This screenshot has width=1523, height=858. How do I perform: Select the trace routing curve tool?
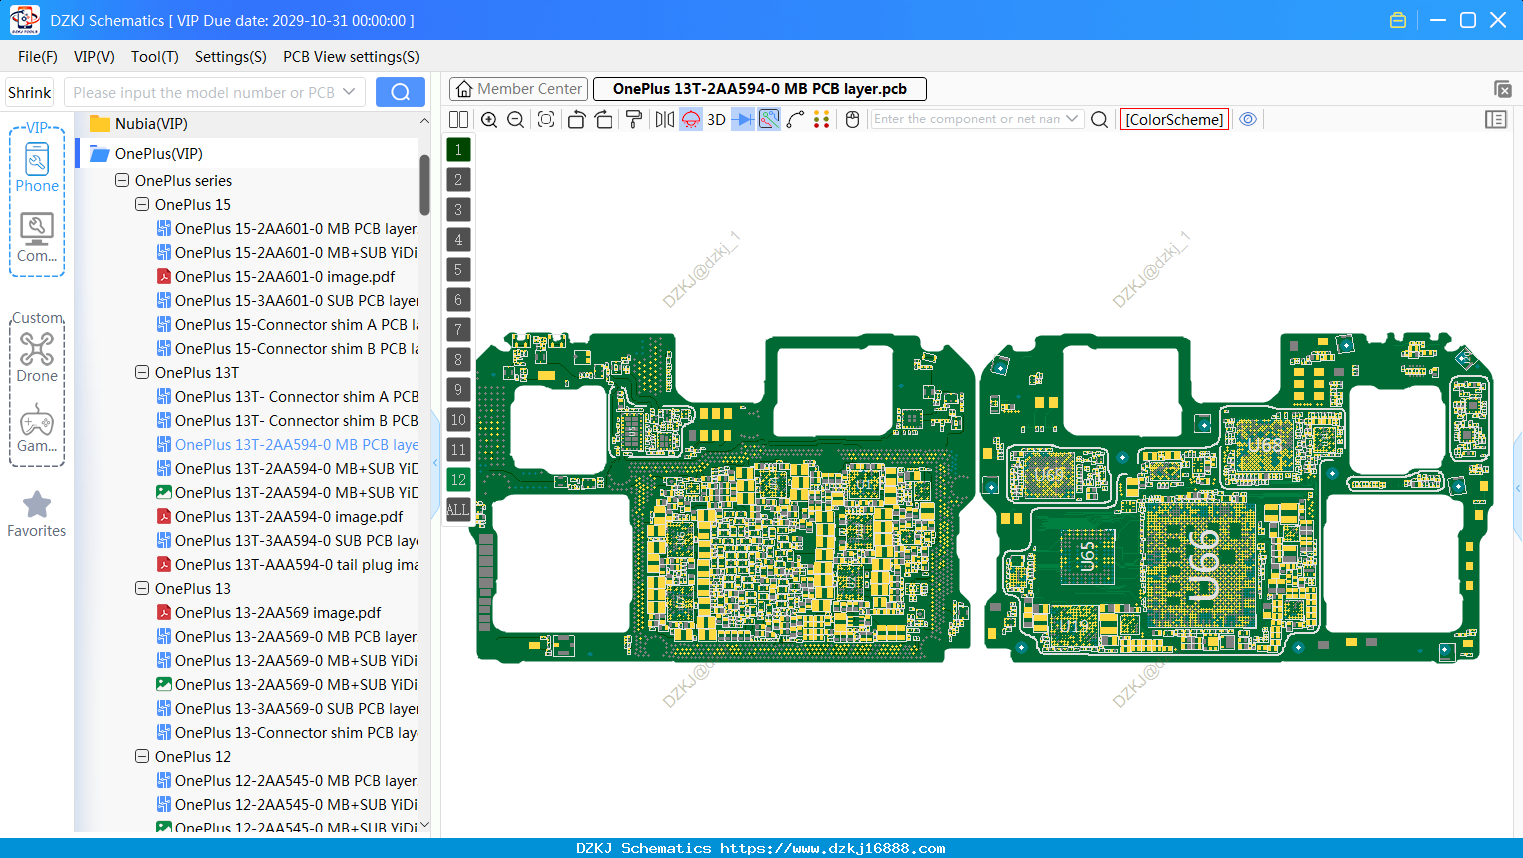tap(795, 120)
